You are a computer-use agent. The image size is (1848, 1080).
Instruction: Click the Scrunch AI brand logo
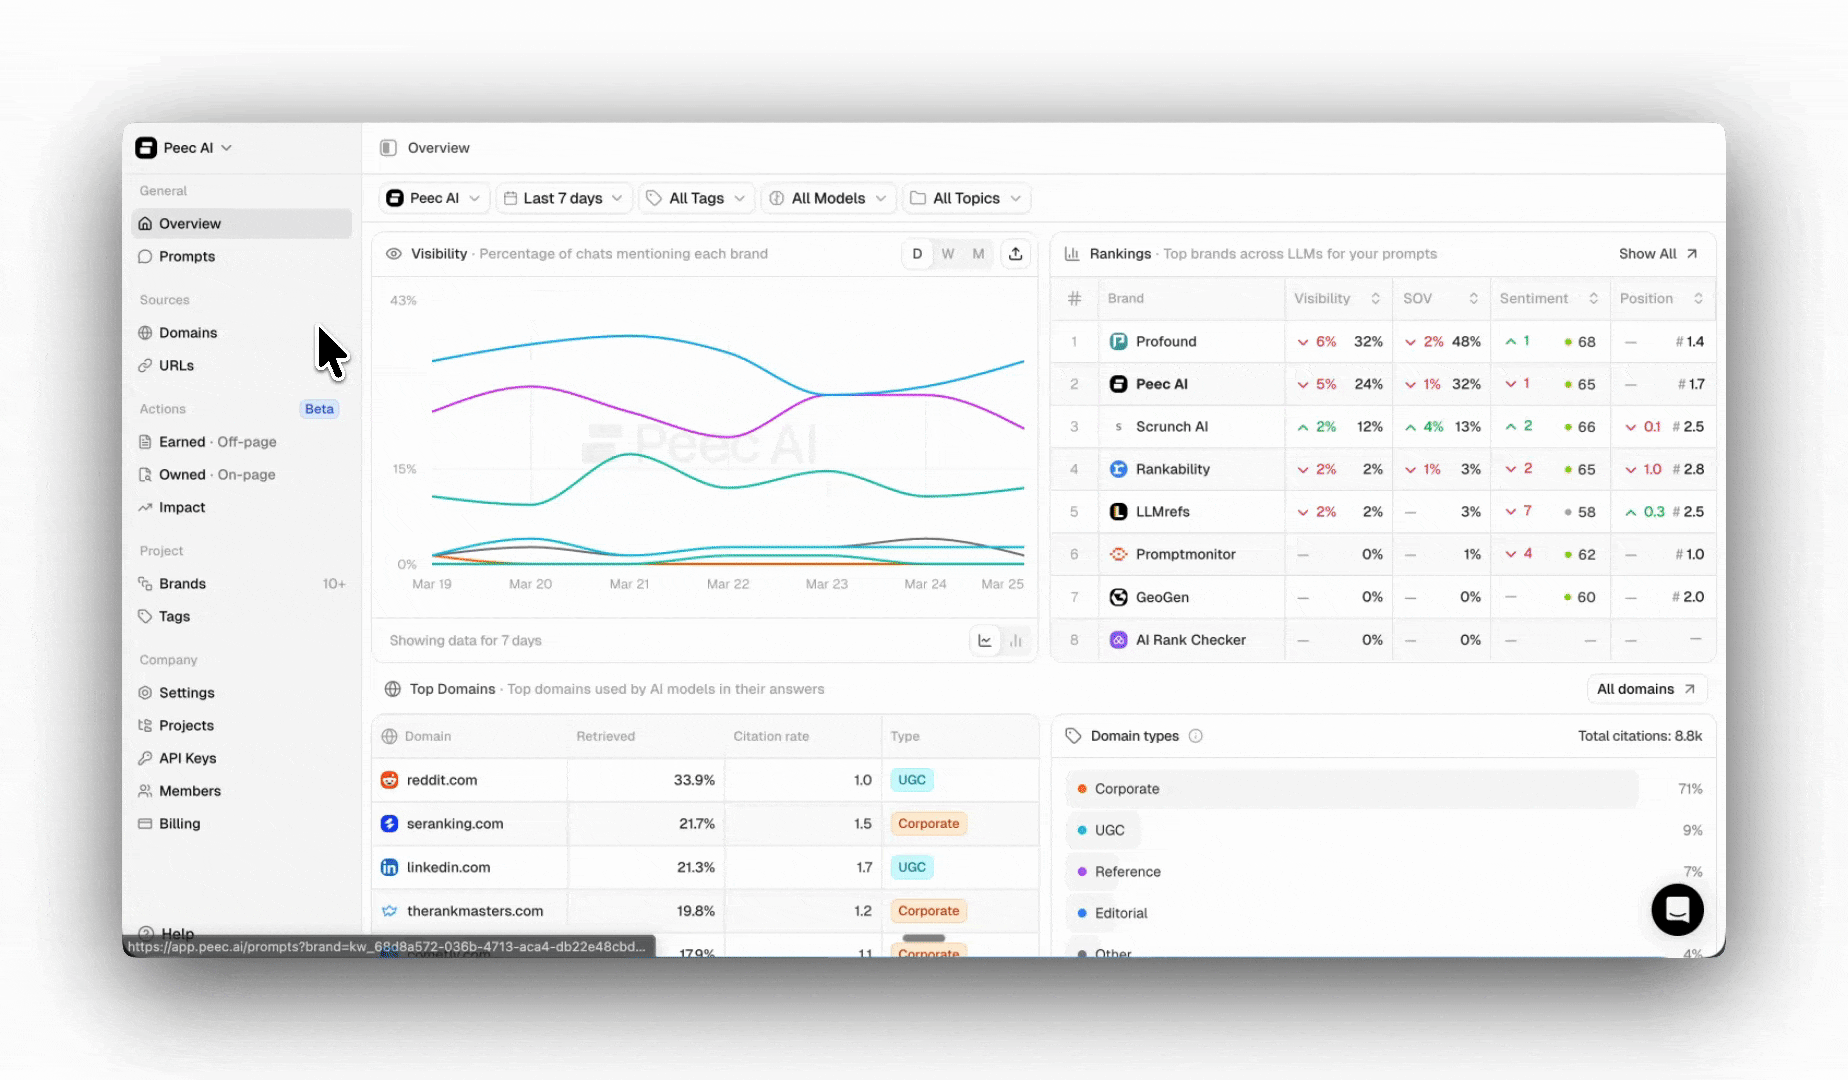1119,427
